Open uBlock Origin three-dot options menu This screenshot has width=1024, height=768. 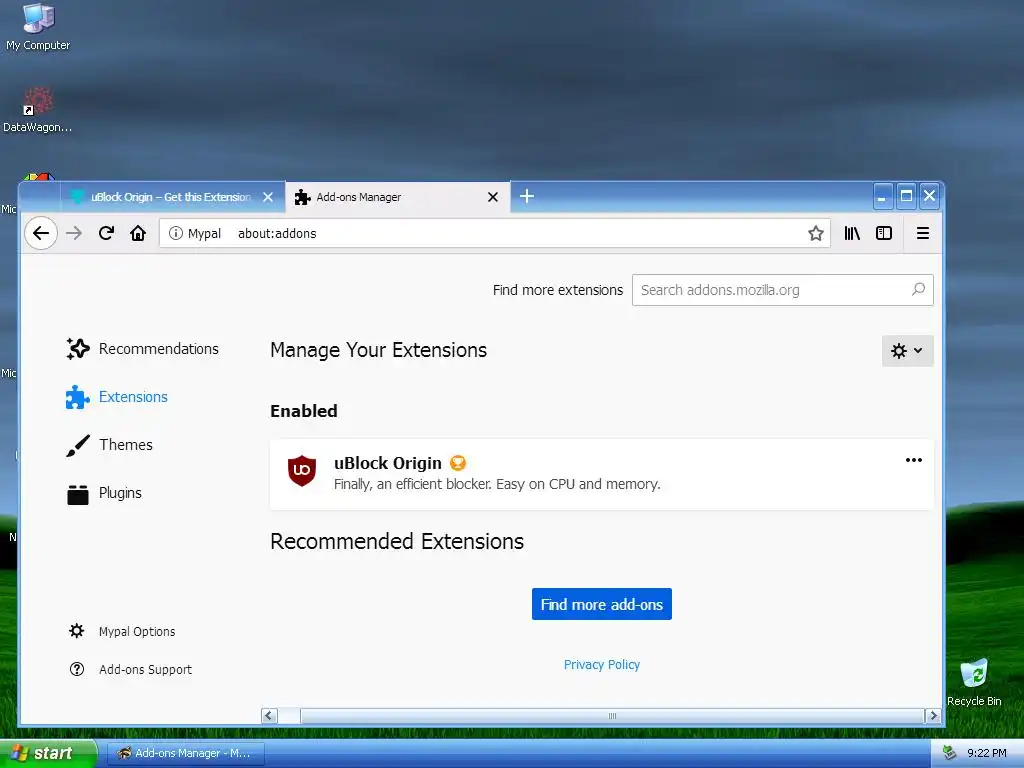point(914,460)
